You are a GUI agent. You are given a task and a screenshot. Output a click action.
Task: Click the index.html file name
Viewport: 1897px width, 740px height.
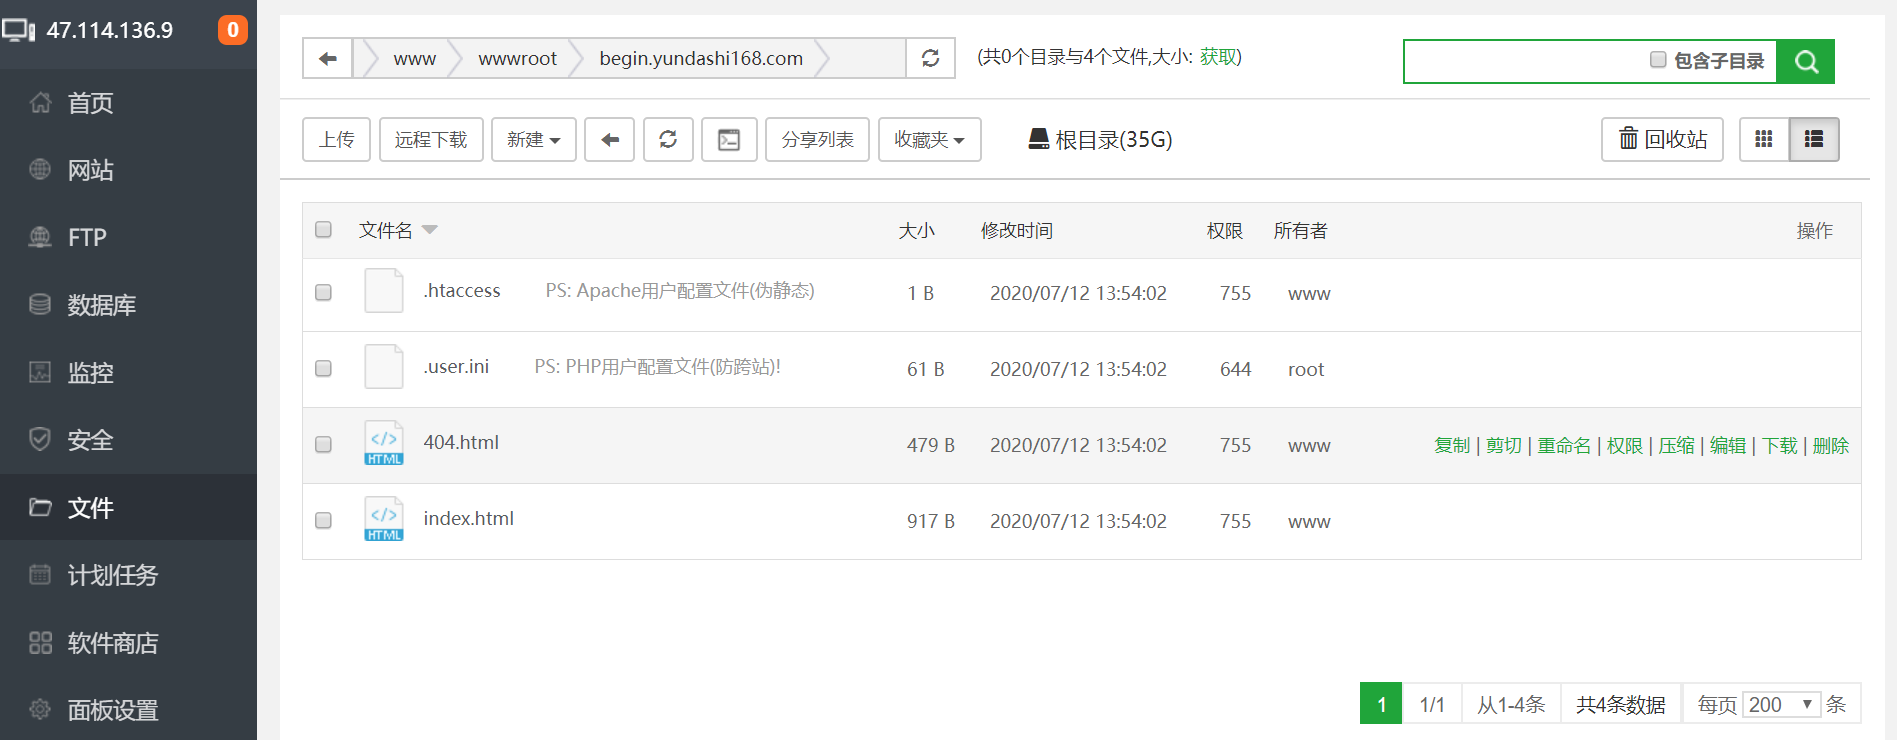tap(468, 518)
